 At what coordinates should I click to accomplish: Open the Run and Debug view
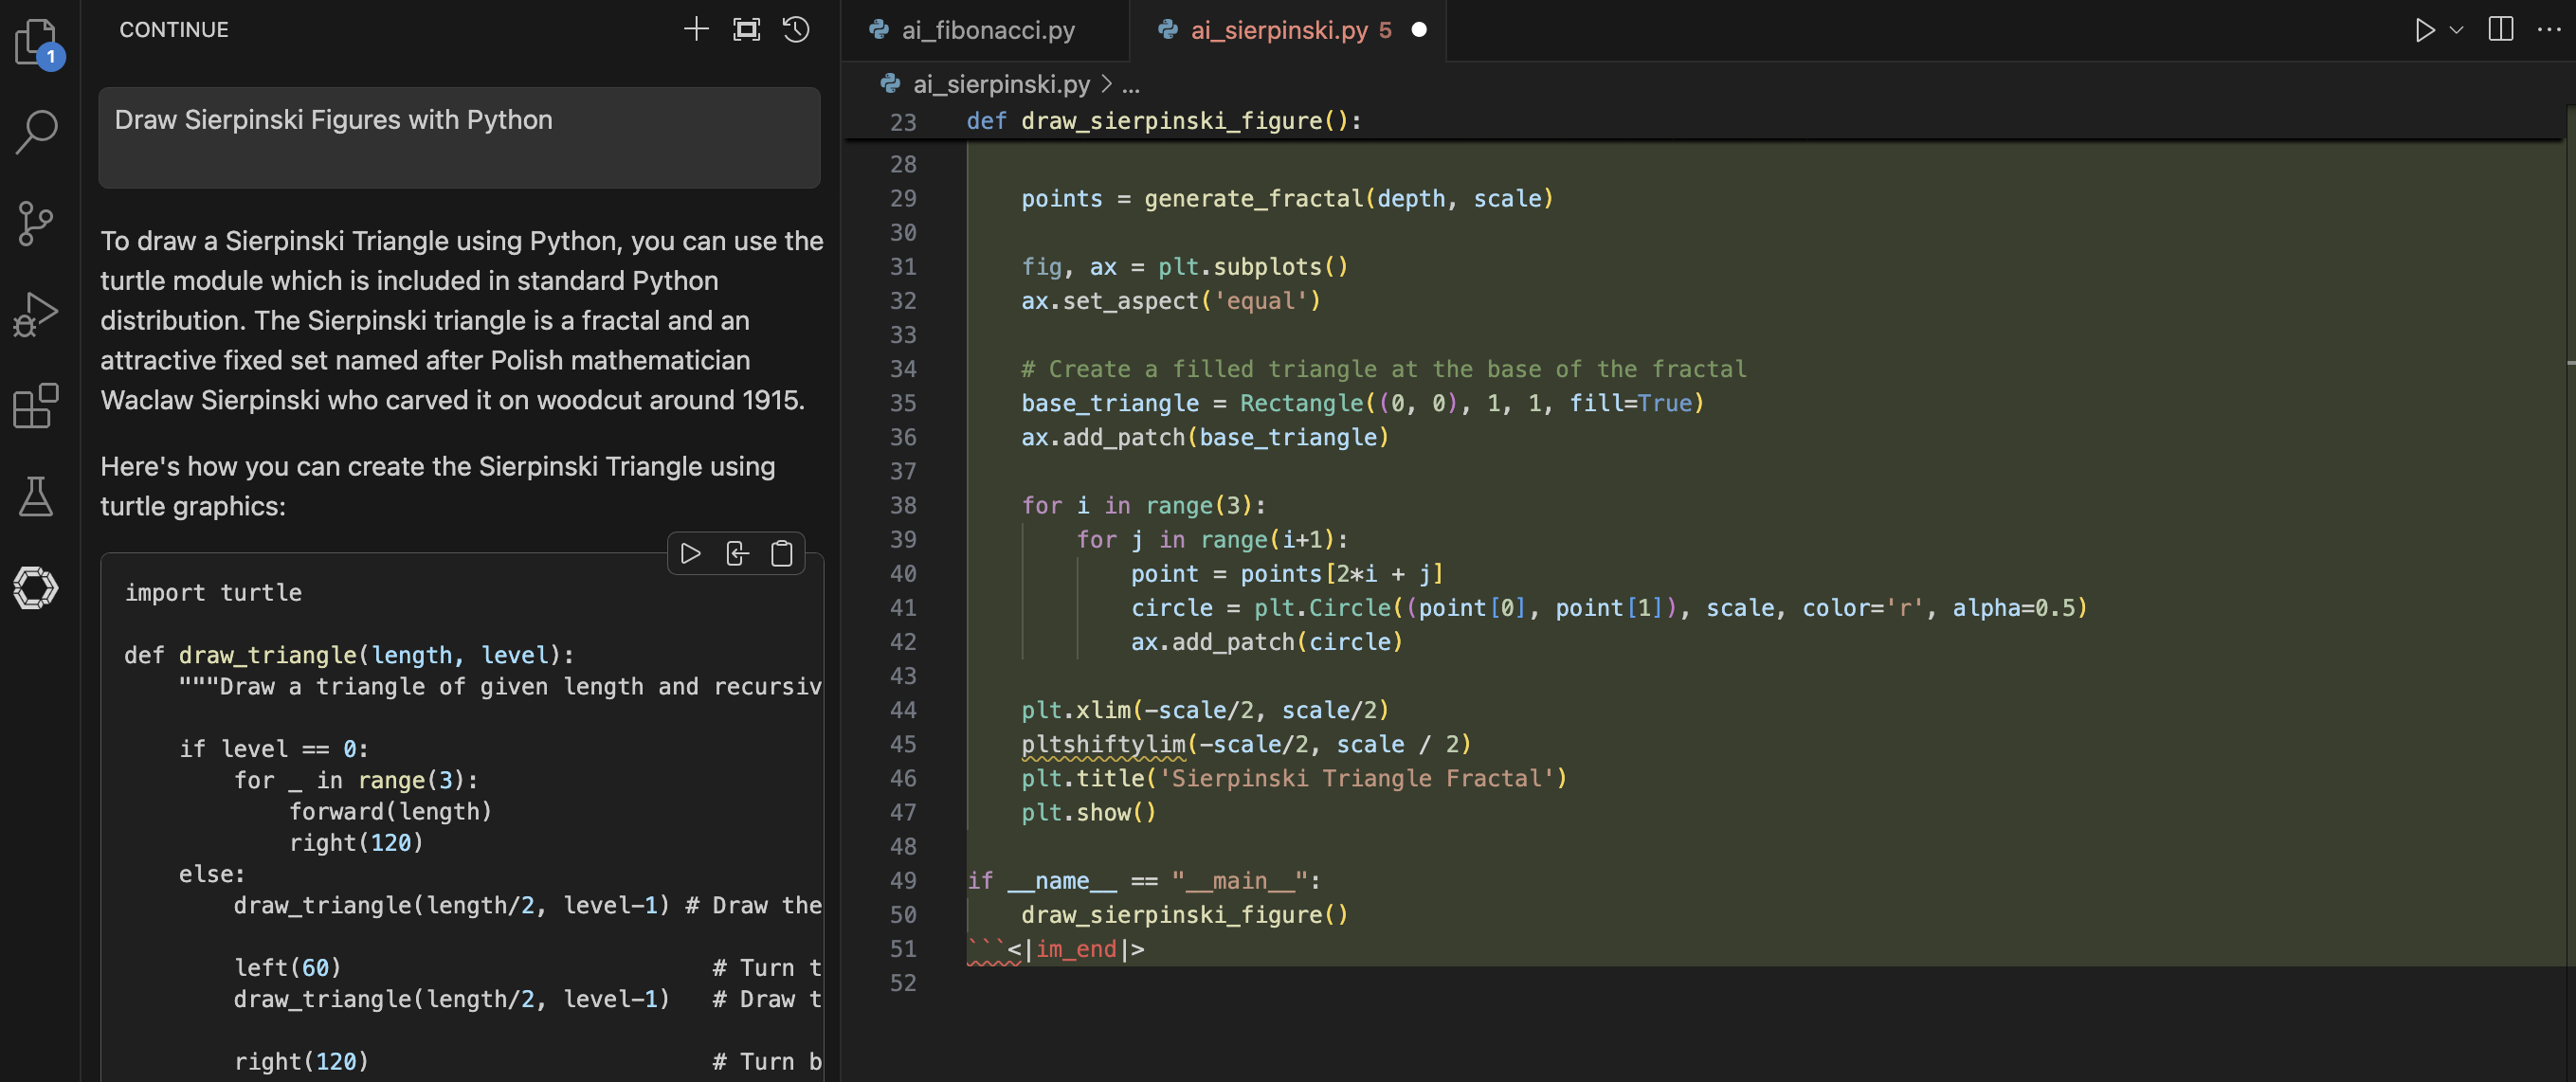coord(36,314)
